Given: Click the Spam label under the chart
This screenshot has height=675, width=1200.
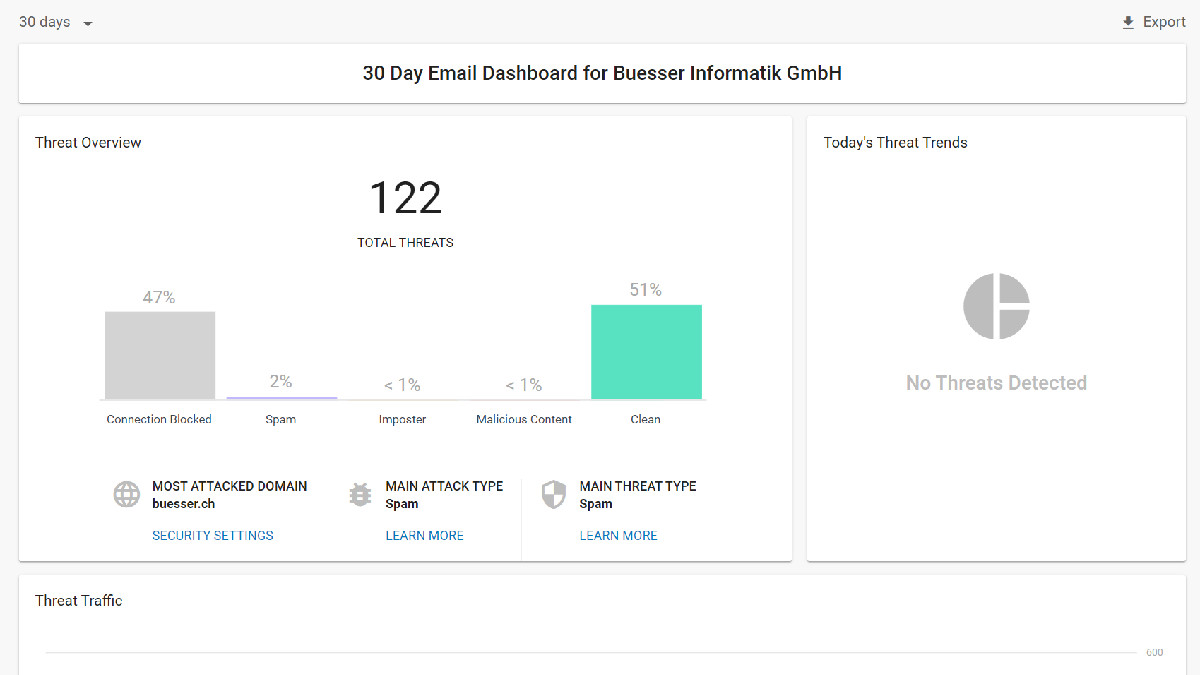Looking at the screenshot, I should tap(281, 419).
